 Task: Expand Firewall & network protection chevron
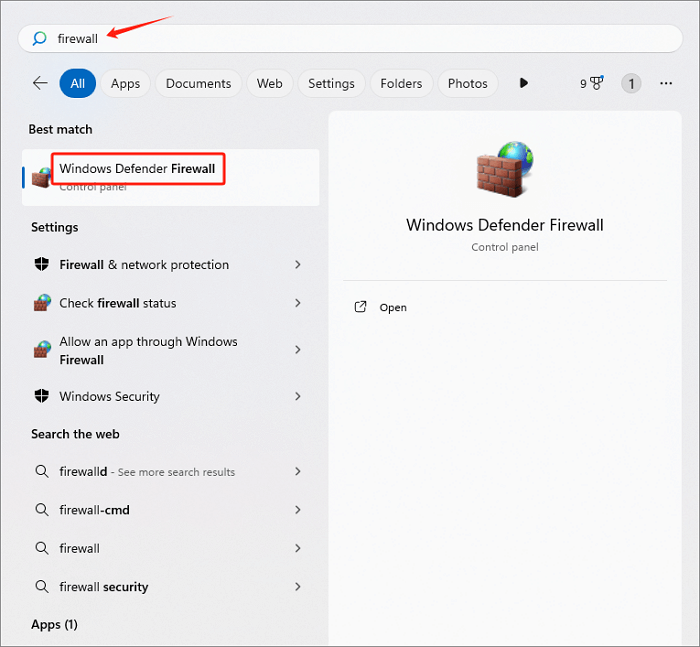pos(298,265)
